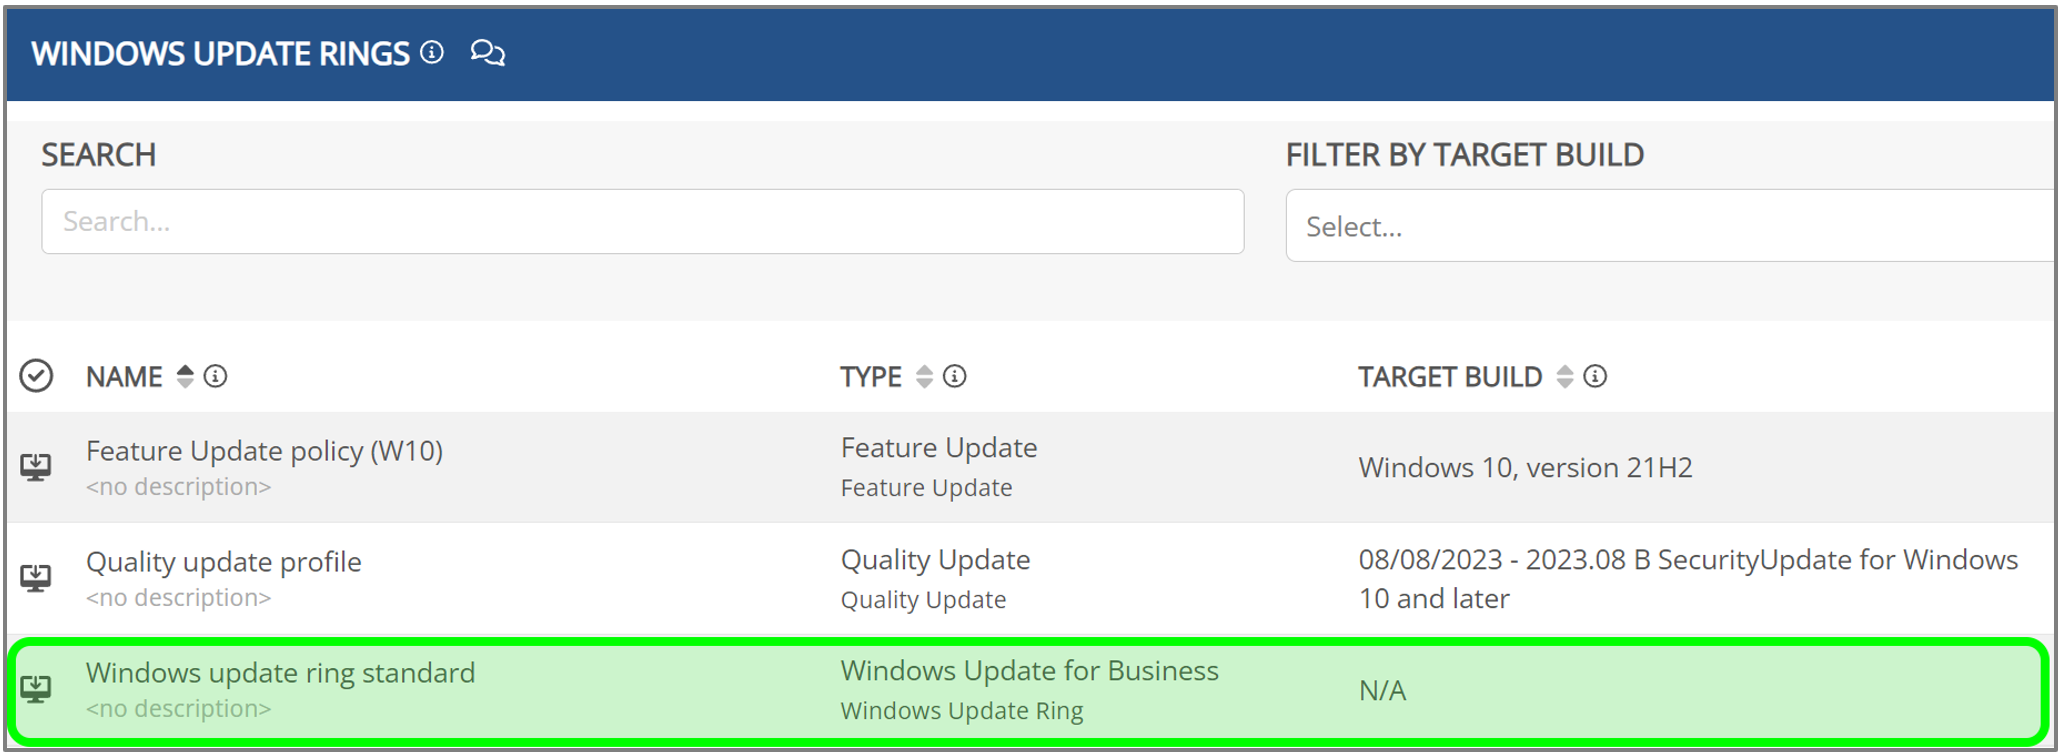Sort the table by NAME column arrows

[x=185, y=376]
